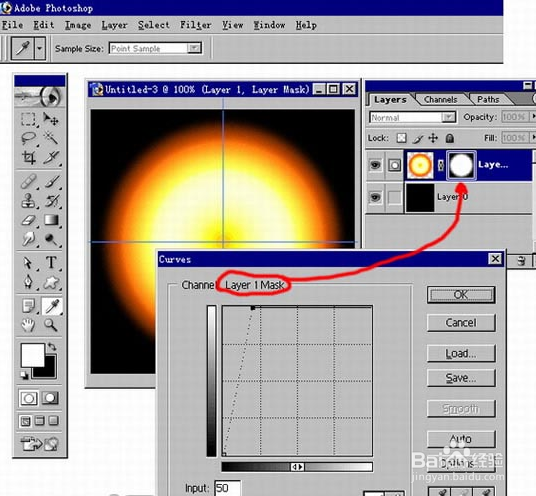Open the File menu

click(x=13, y=25)
